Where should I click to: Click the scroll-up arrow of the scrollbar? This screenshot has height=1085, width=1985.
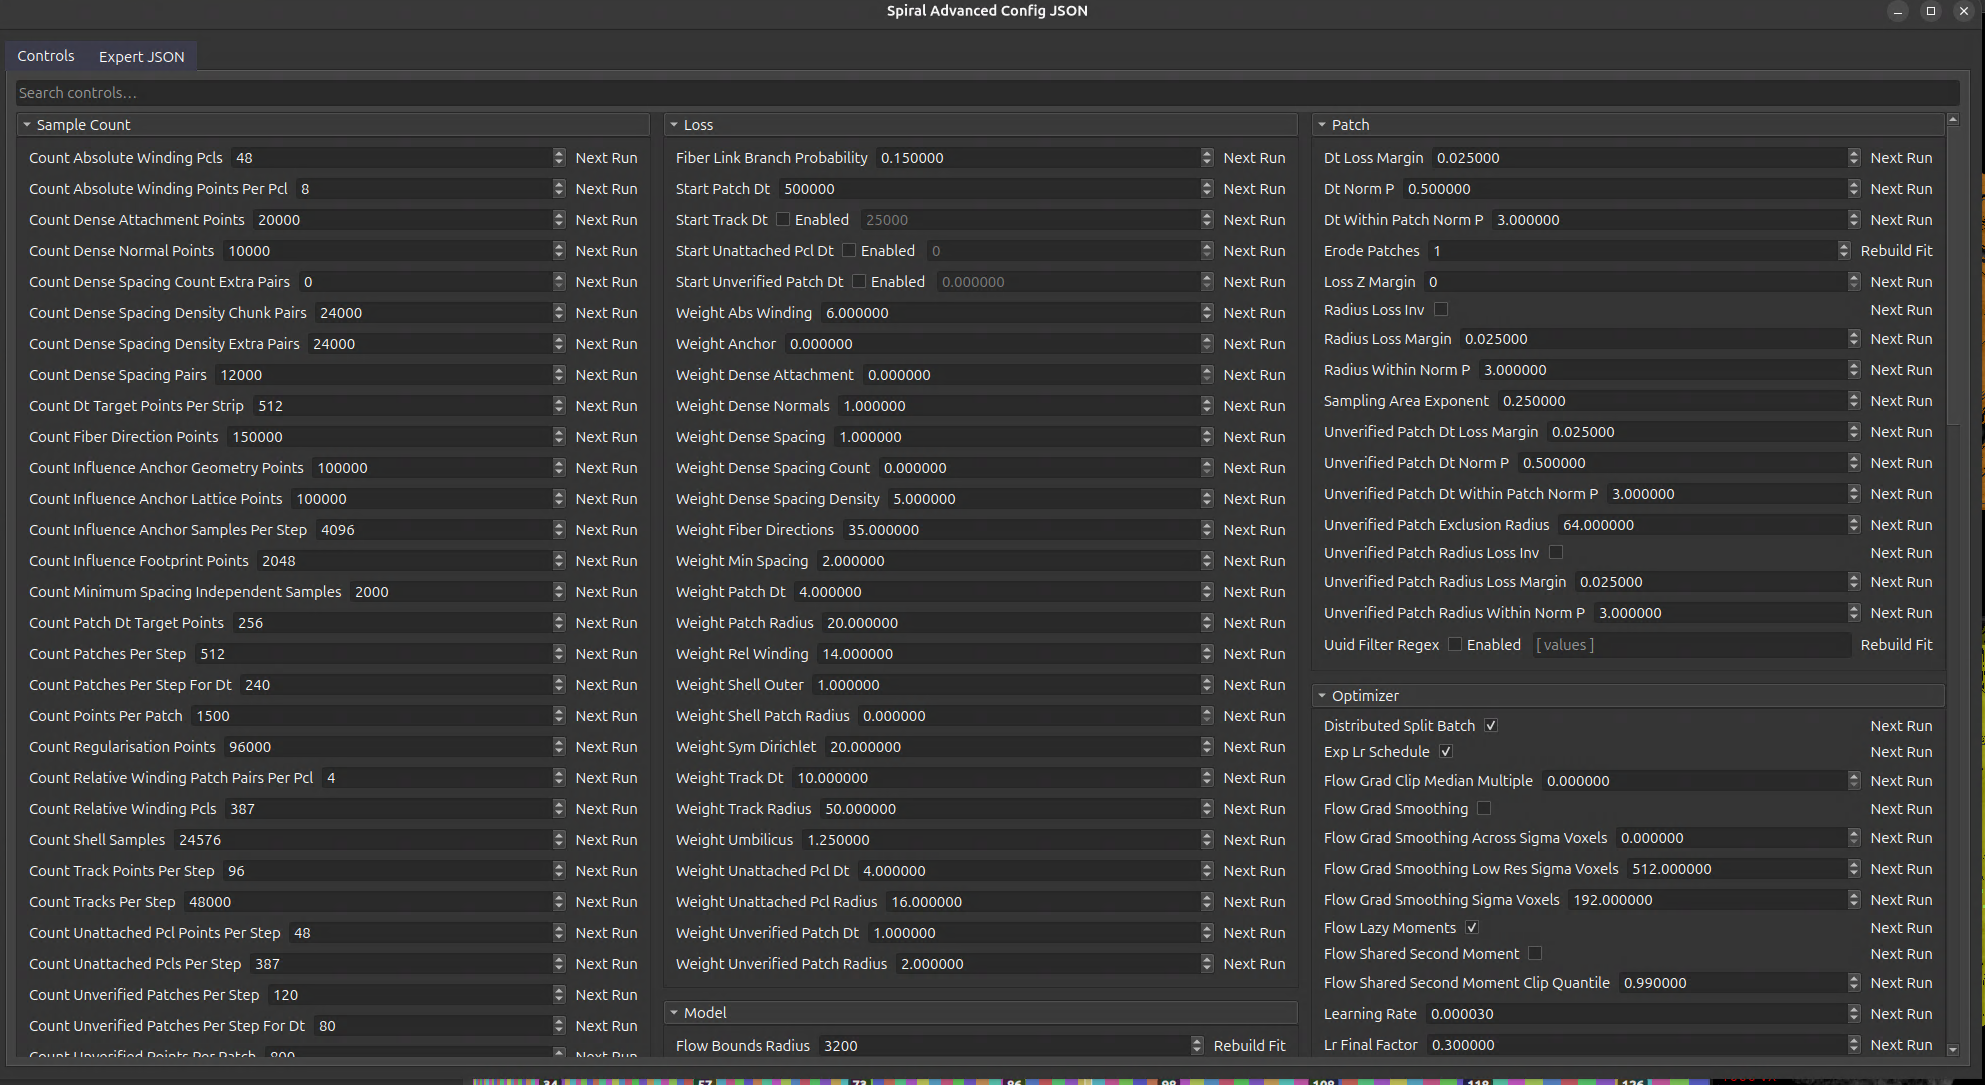pos(1953,119)
